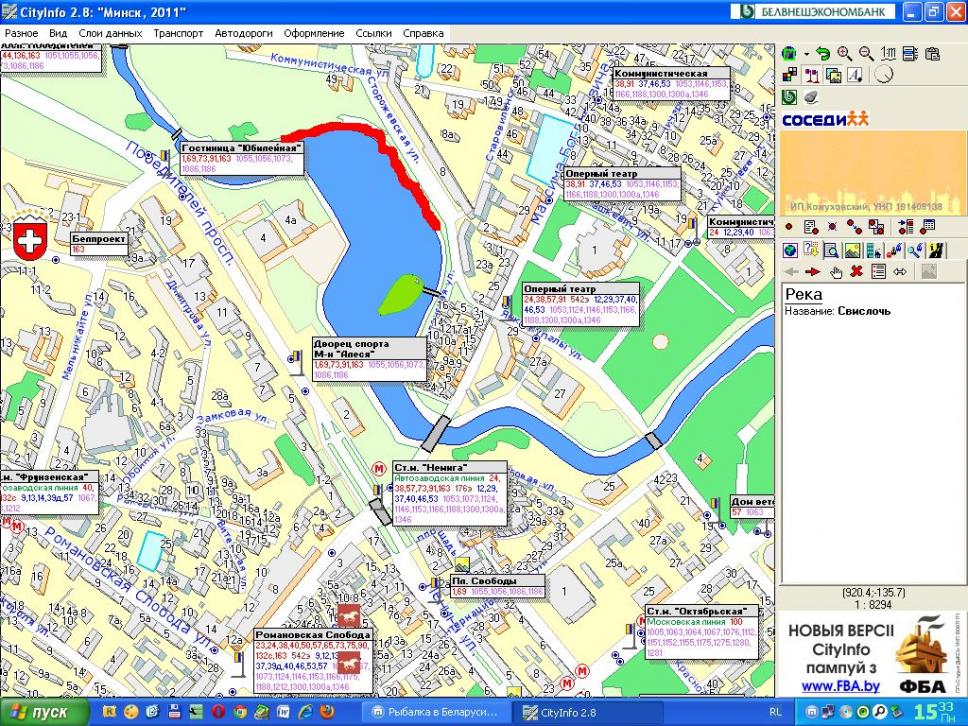This screenshot has height=726, width=968.
Task: Toggle the pictures layer button
Action: [x=833, y=75]
